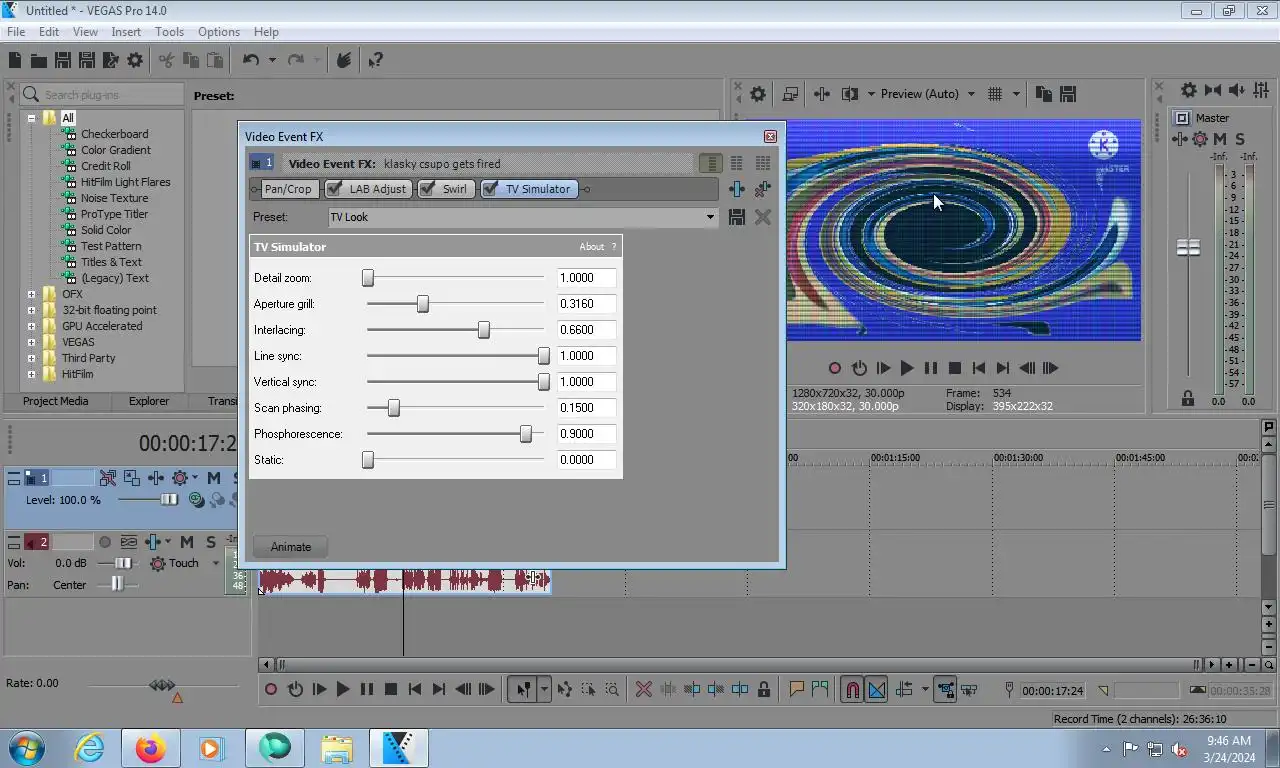
Task: Open the Master bus settings gear icon
Action: pyautogui.click(x=1188, y=90)
